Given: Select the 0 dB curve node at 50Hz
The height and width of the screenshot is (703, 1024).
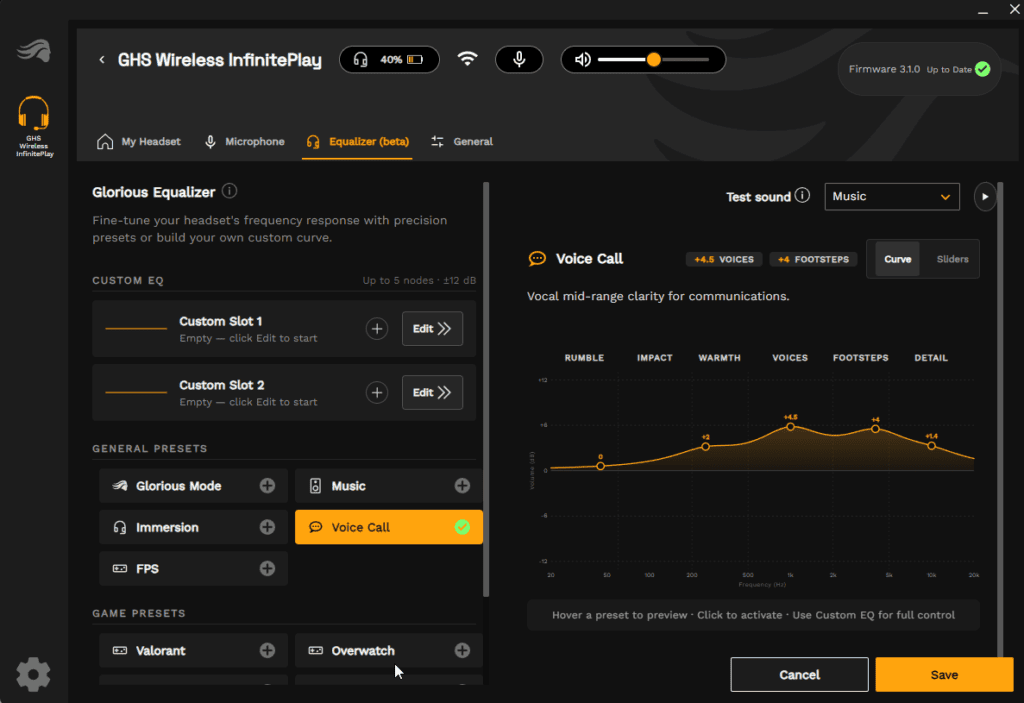Looking at the screenshot, I should point(601,466).
